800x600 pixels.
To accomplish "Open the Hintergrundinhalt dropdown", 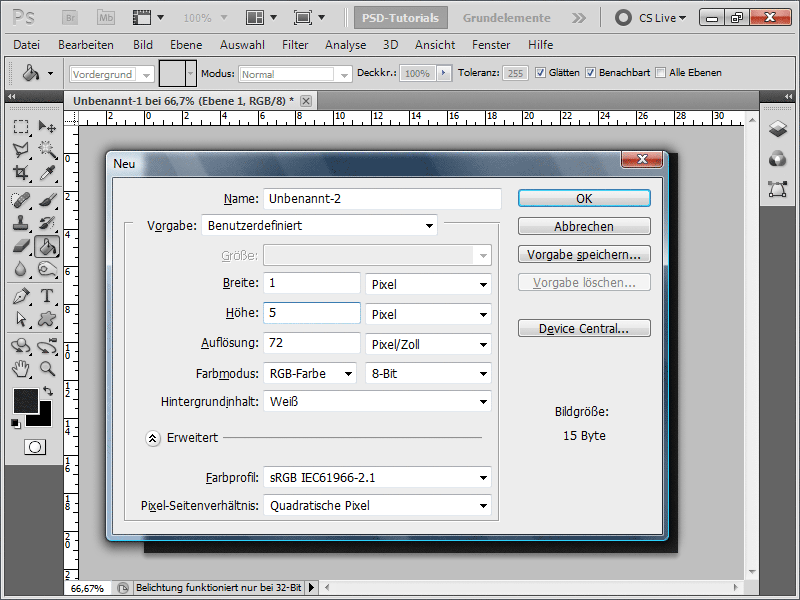I will (x=378, y=402).
